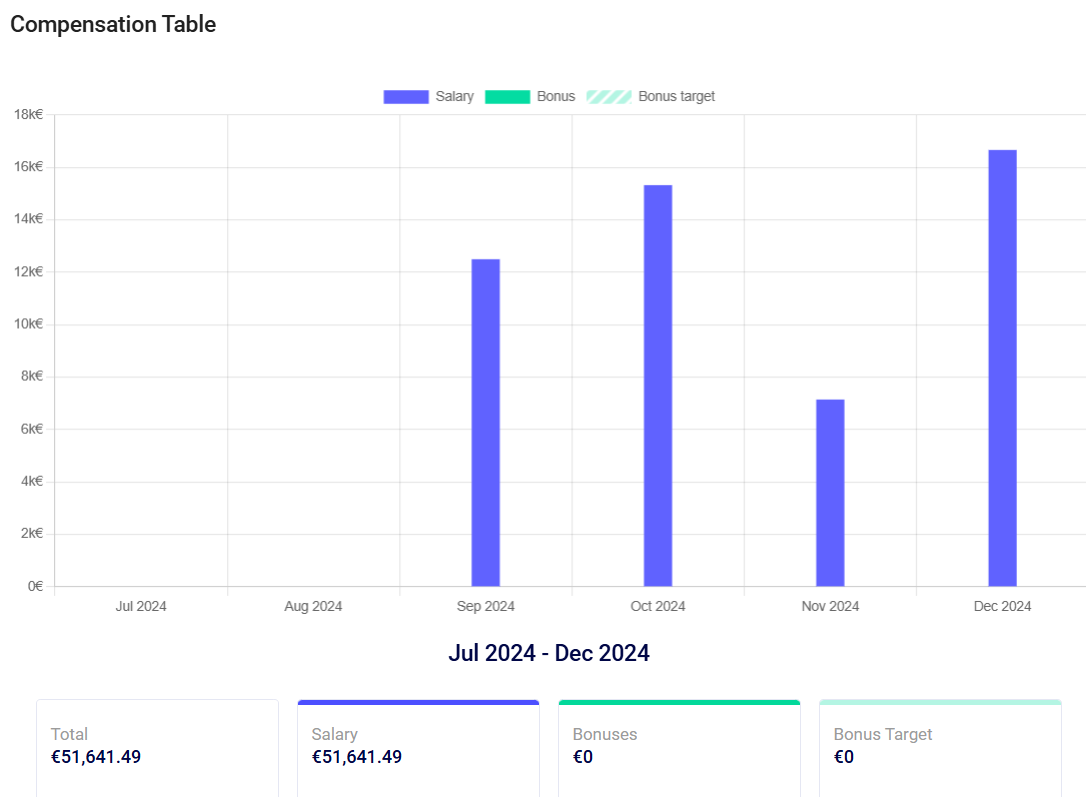Hide Salary series via legend label

coord(455,97)
